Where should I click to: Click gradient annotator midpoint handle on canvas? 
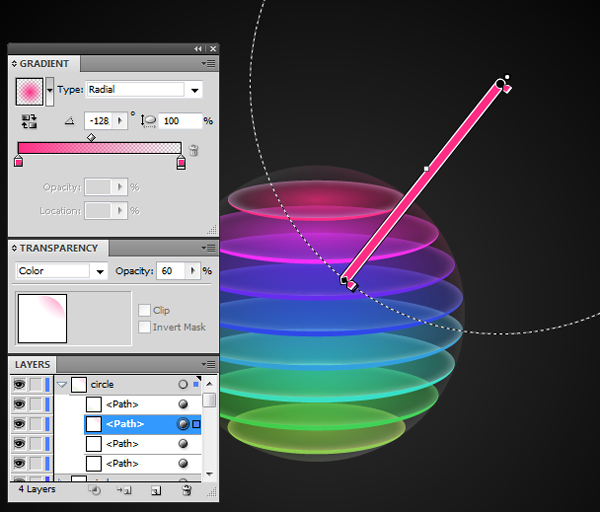point(426,169)
